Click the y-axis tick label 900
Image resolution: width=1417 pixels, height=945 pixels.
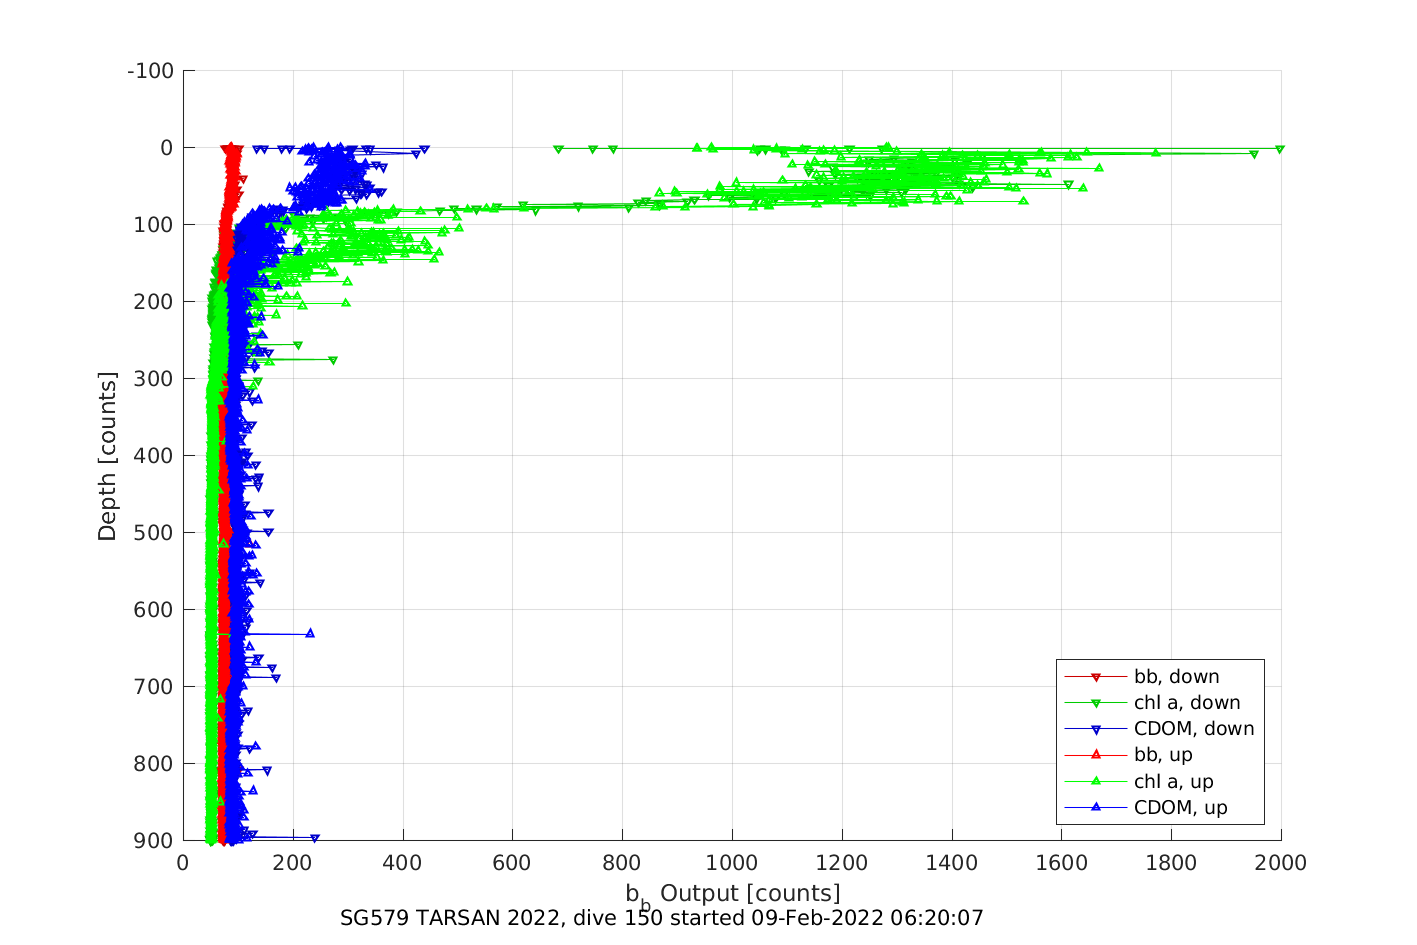click(155, 841)
